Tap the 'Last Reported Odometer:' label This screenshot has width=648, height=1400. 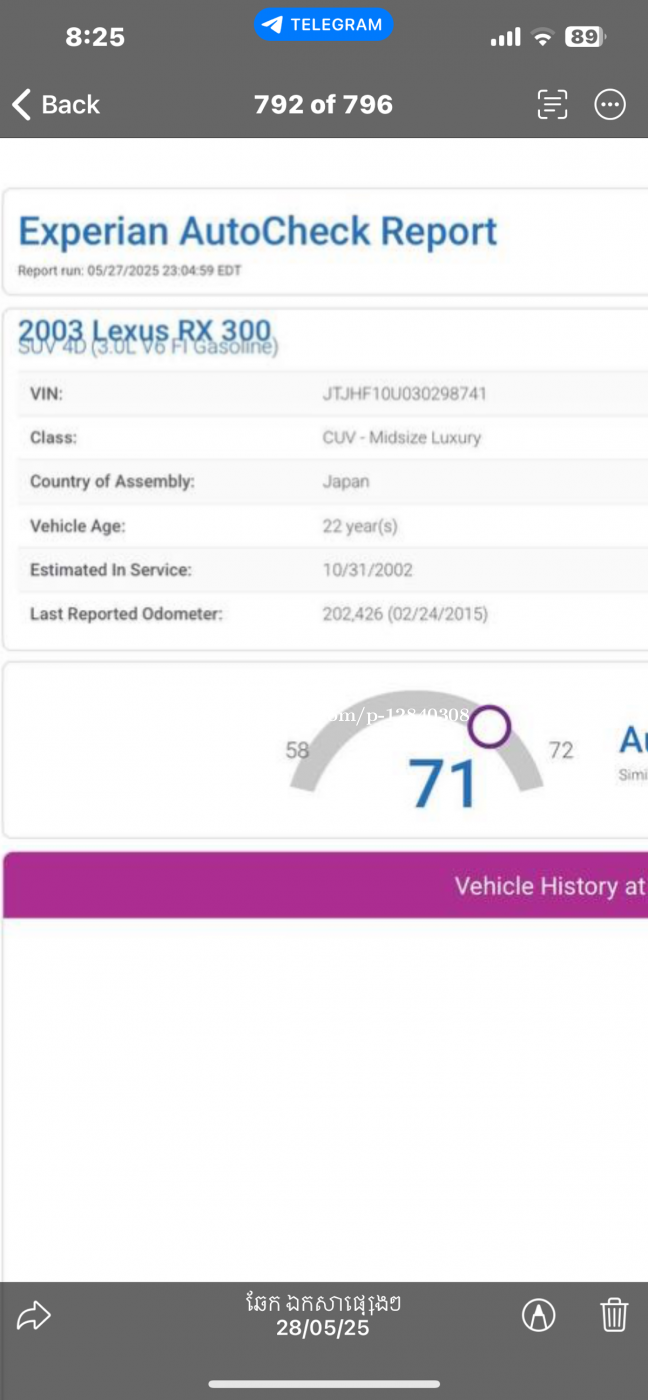click(126, 613)
